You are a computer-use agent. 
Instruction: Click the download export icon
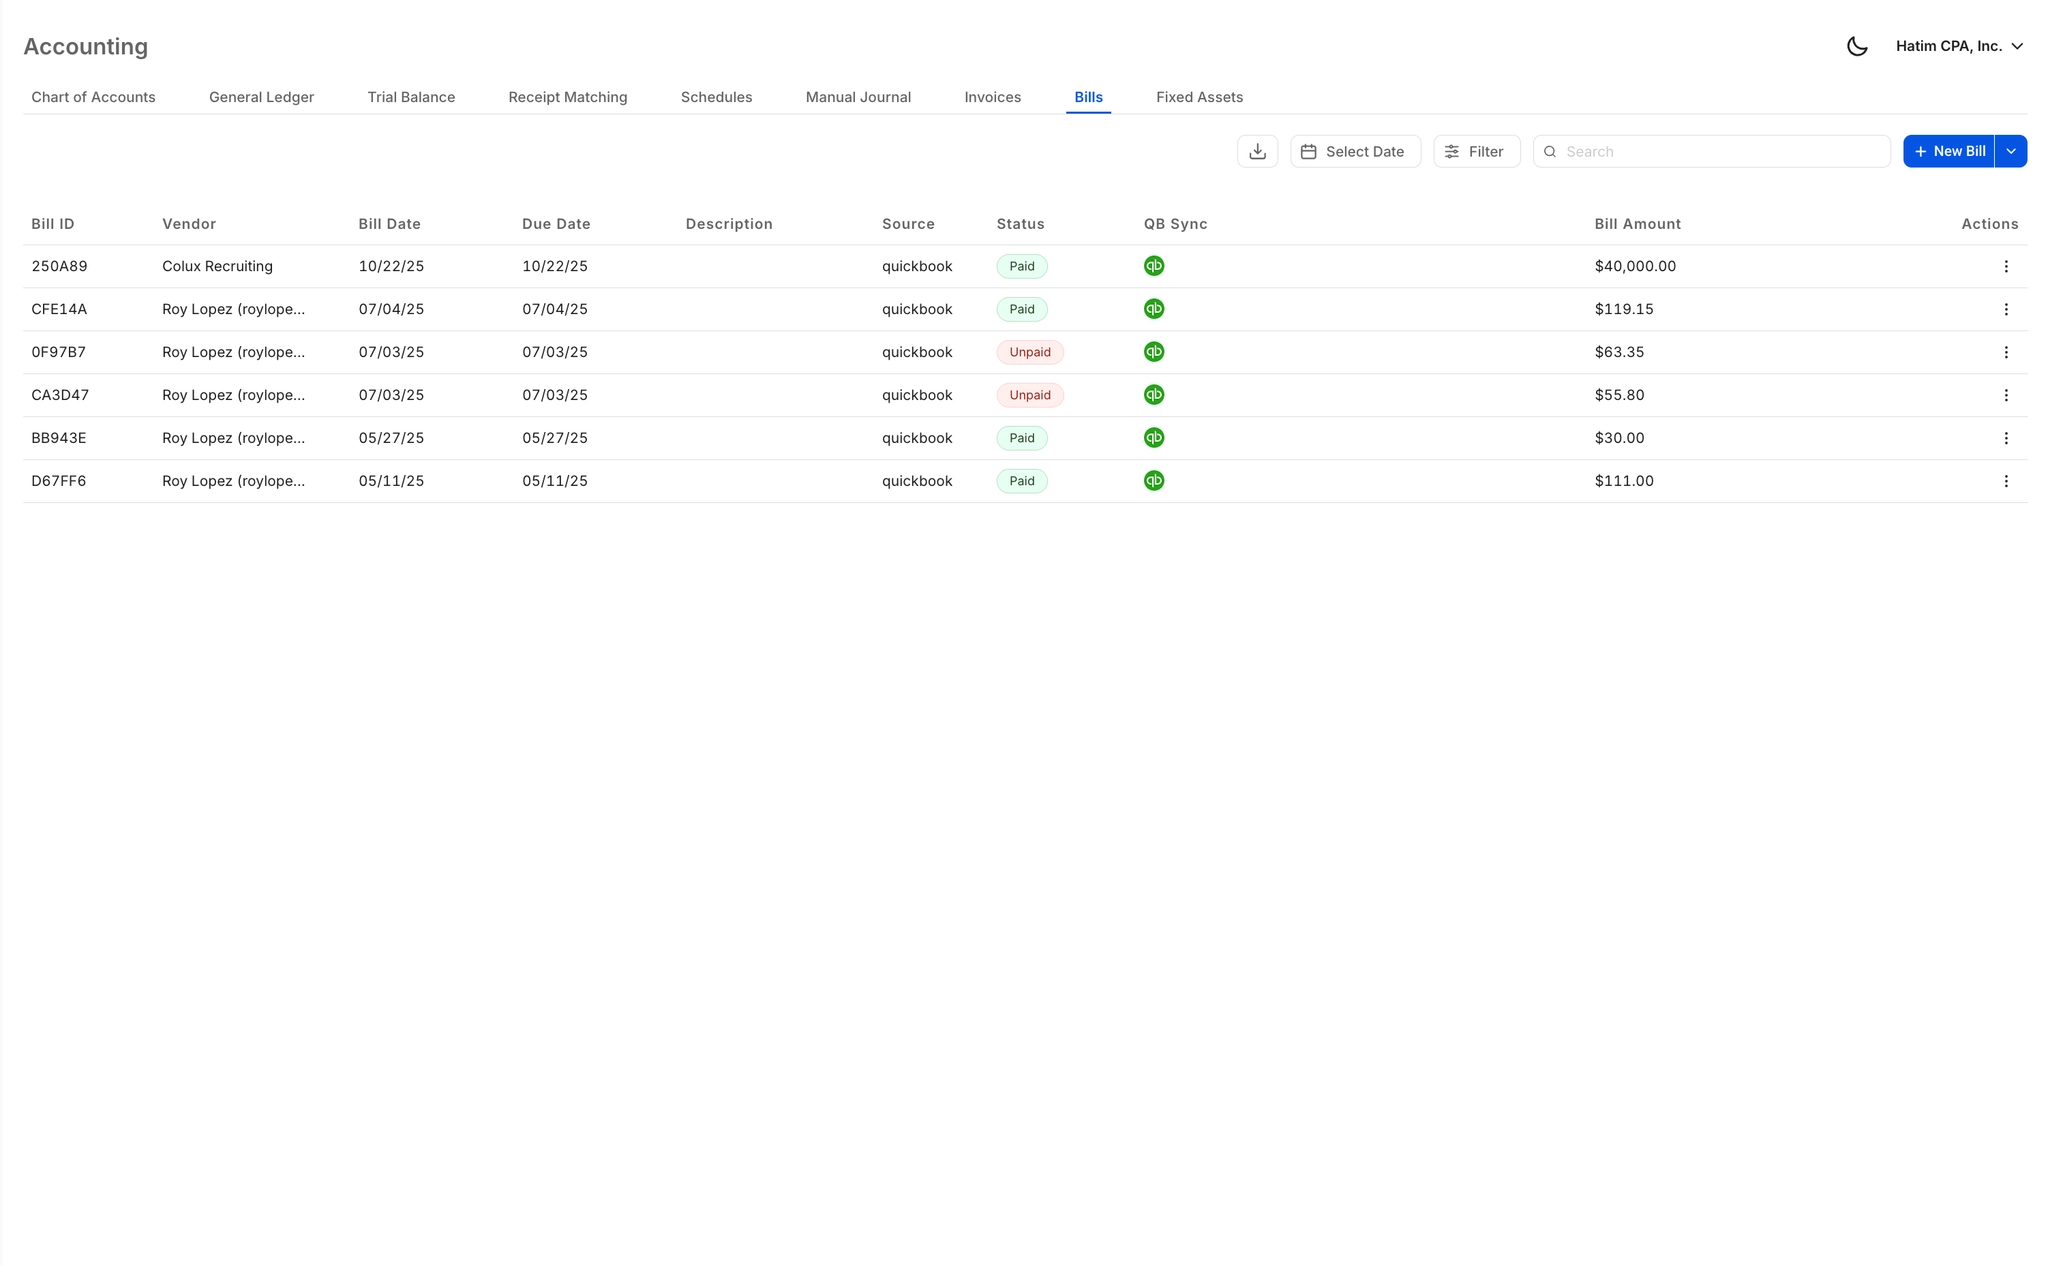(1257, 151)
